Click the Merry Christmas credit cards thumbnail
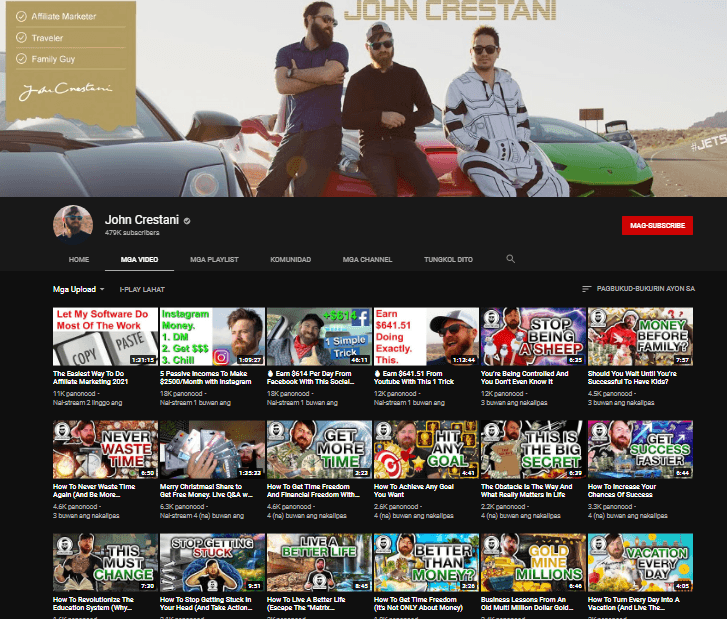Image resolution: width=727 pixels, height=619 pixels. pyautogui.click(x=212, y=449)
